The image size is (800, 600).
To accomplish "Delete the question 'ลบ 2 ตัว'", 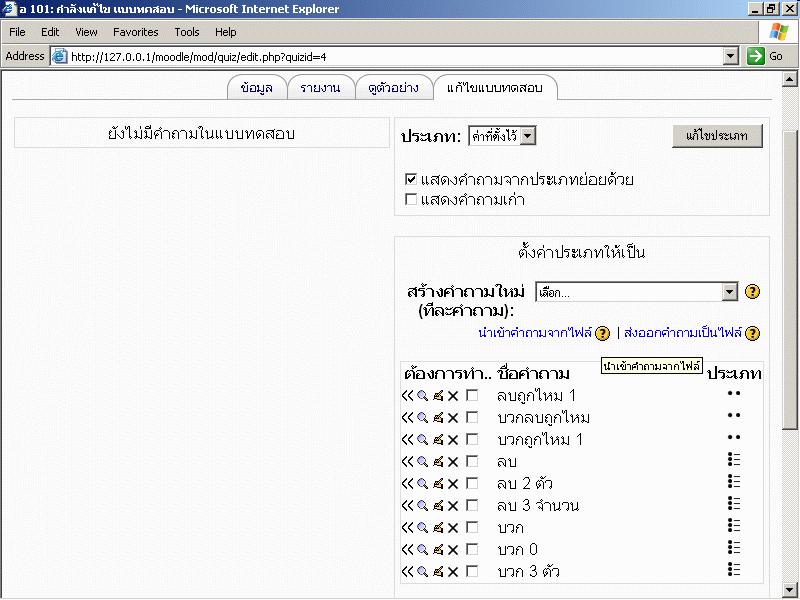I will 453,484.
